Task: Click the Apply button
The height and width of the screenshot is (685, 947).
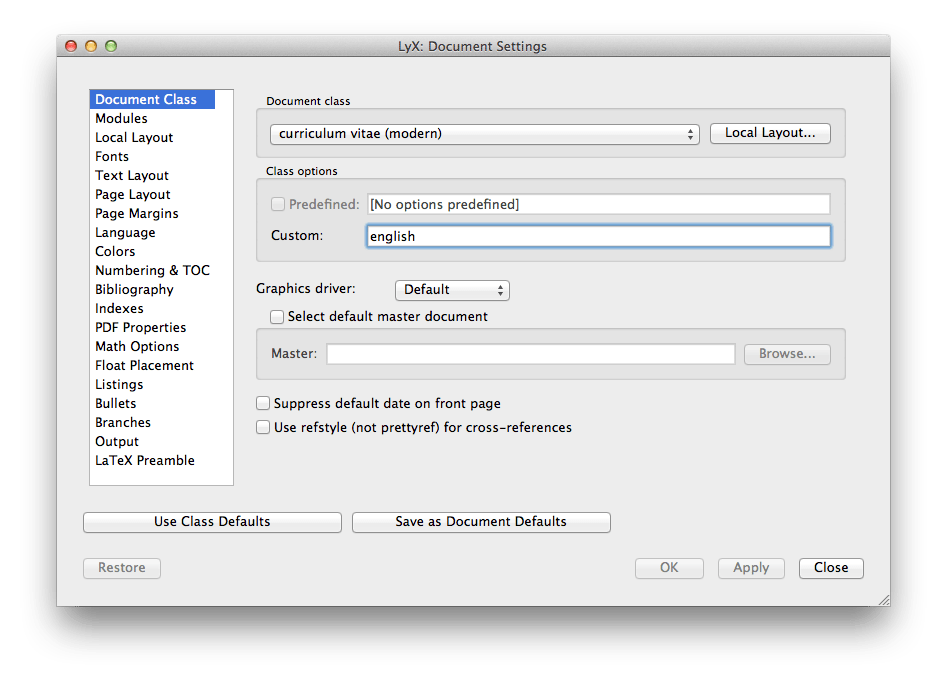Action: 751,568
